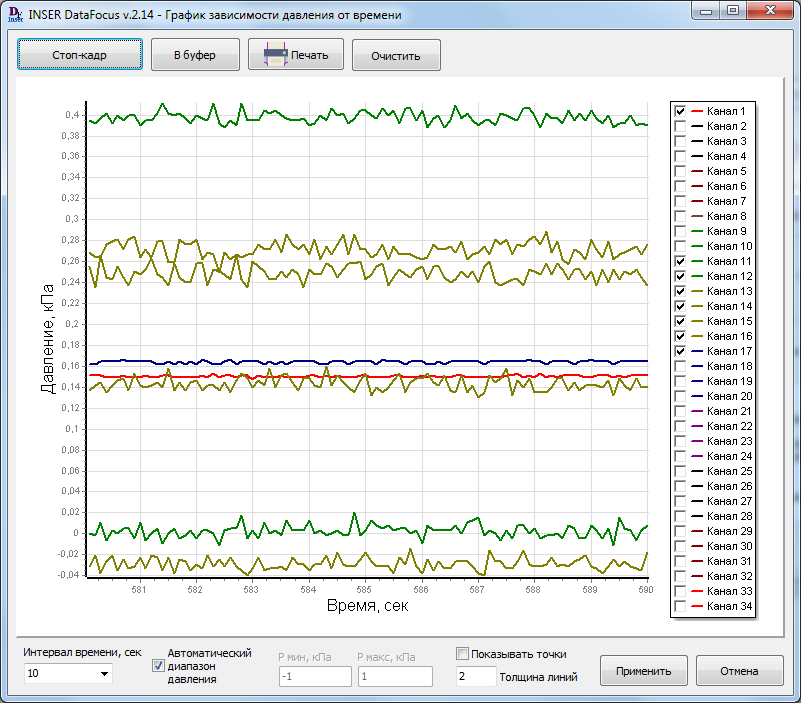Image resolution: width=801 pixels, height=703 pixels.
Task: Click the 590 tick label on time axis
Action: coord(646,590)
